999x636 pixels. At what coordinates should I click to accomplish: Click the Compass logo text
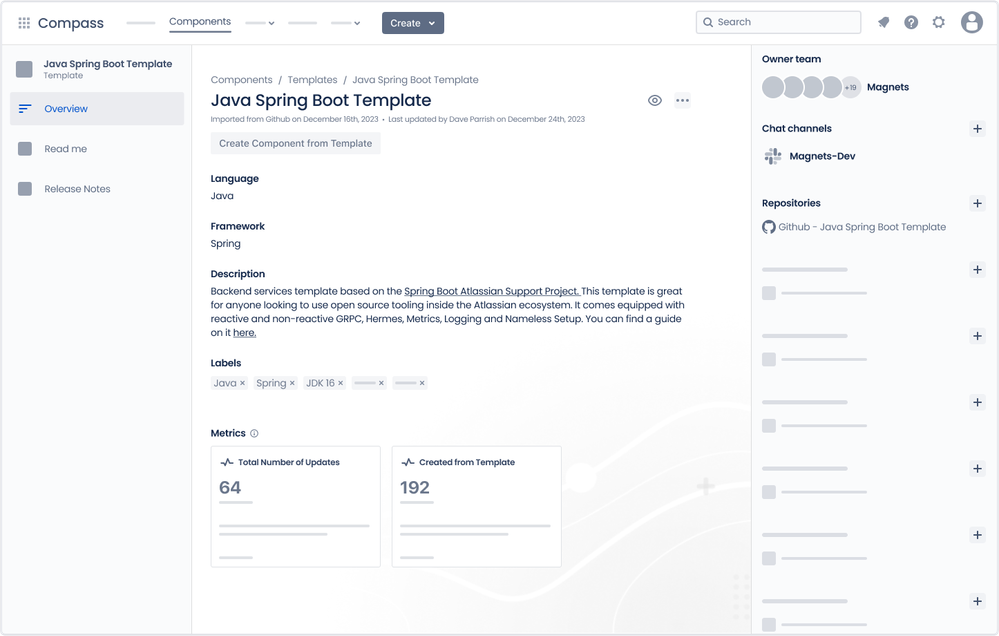tap(71, 23)
